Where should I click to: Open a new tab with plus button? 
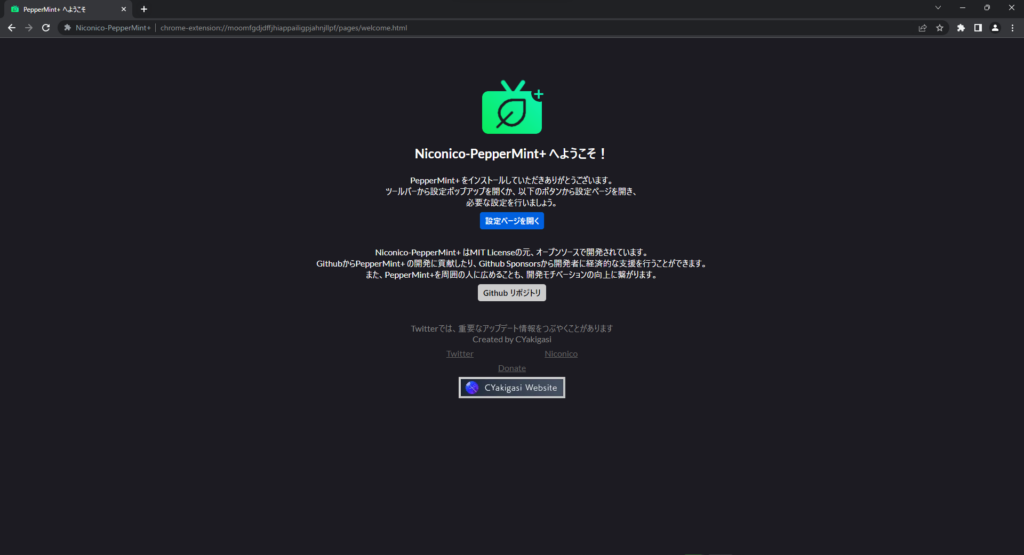click(x=144, y=9)
